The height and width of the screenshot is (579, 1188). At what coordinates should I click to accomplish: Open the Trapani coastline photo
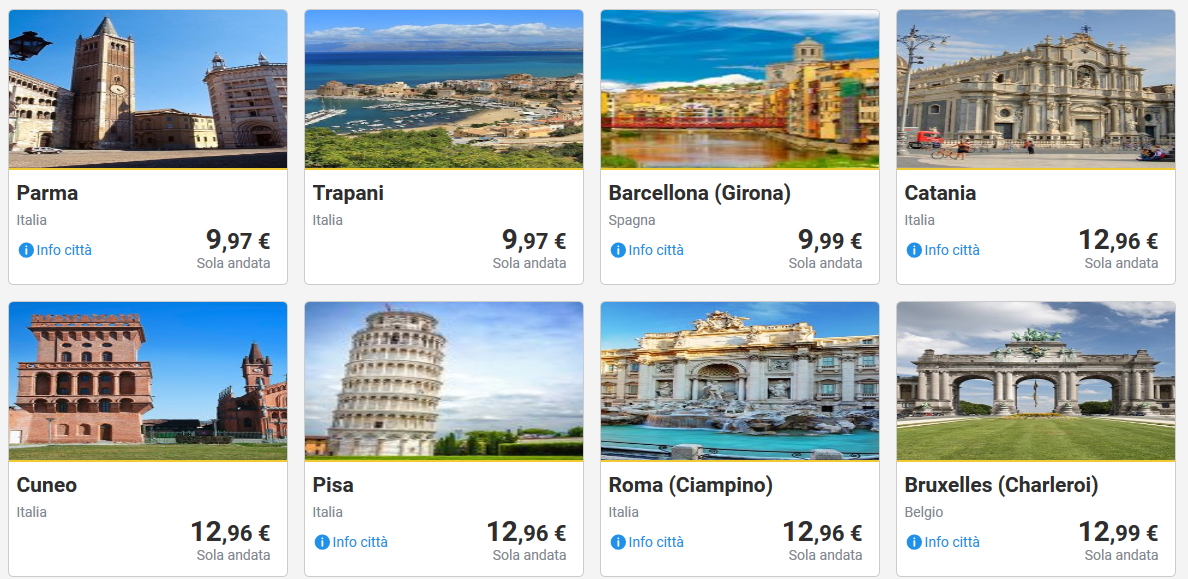[x=444, y=89]
